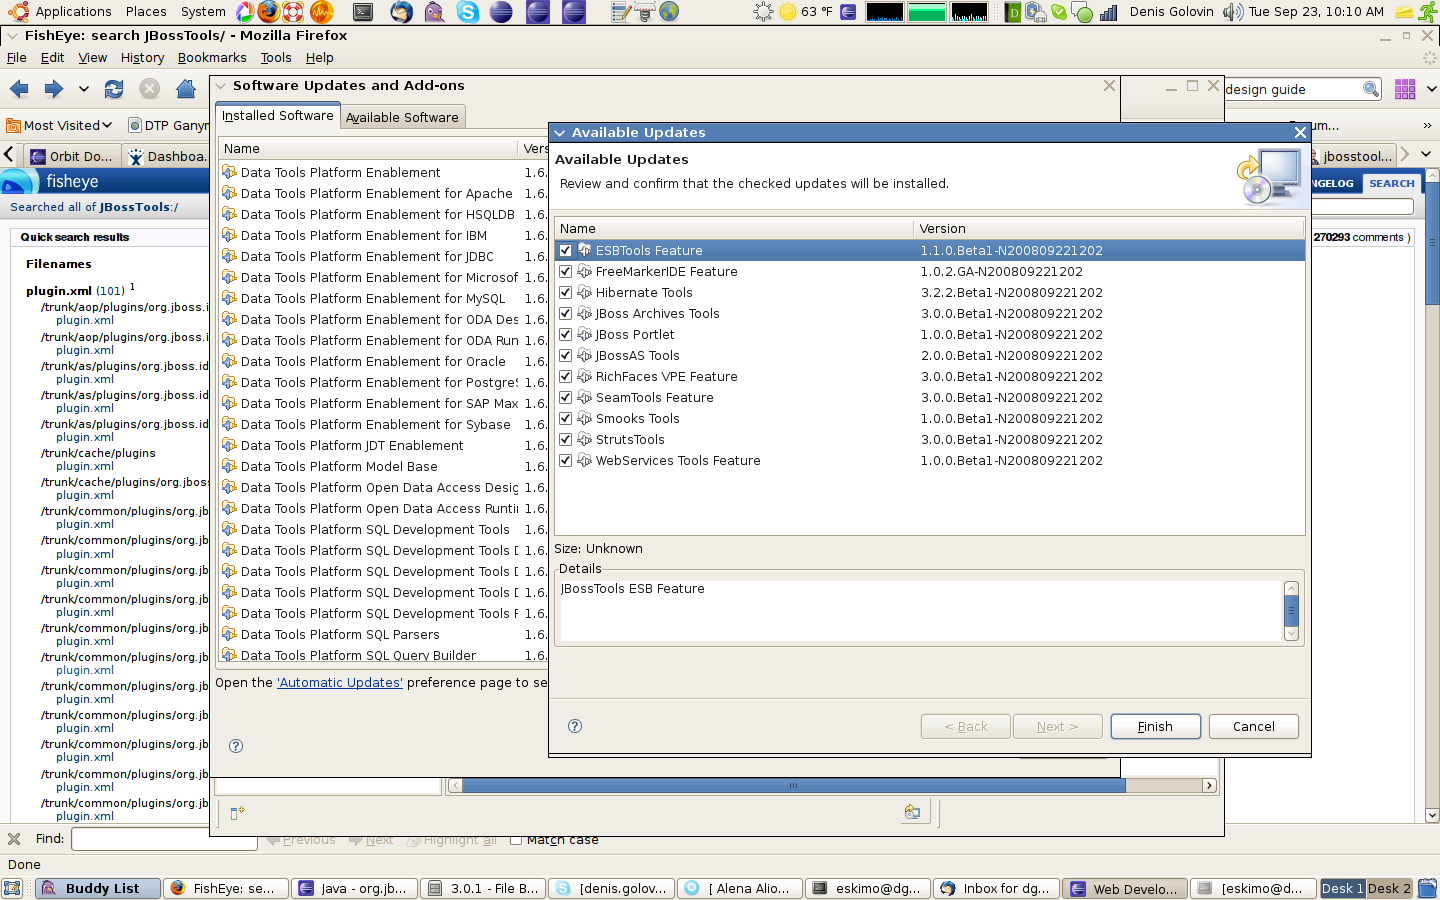
Task: Open the Terminal launcher in top panel
Action: point(363,12)
